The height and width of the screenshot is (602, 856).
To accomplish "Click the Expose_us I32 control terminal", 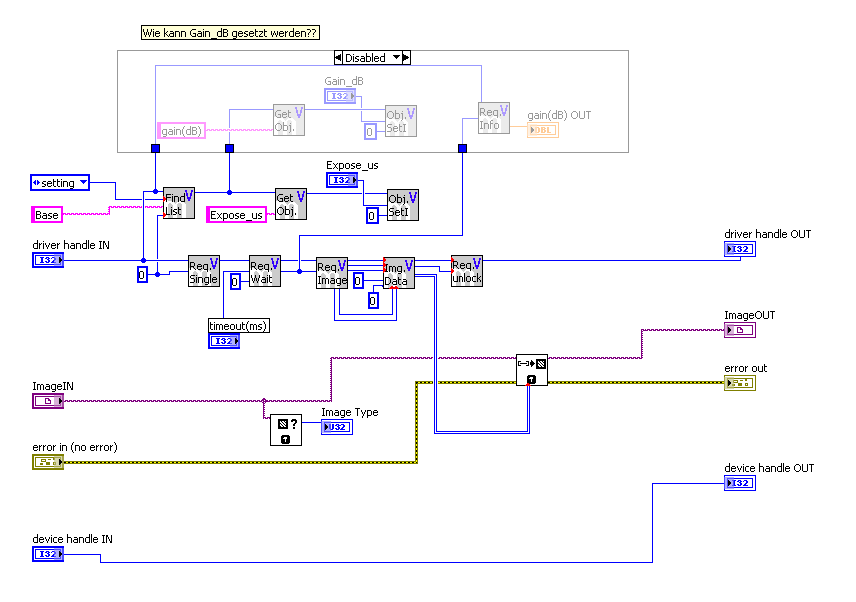I will [x=342, y=180].
